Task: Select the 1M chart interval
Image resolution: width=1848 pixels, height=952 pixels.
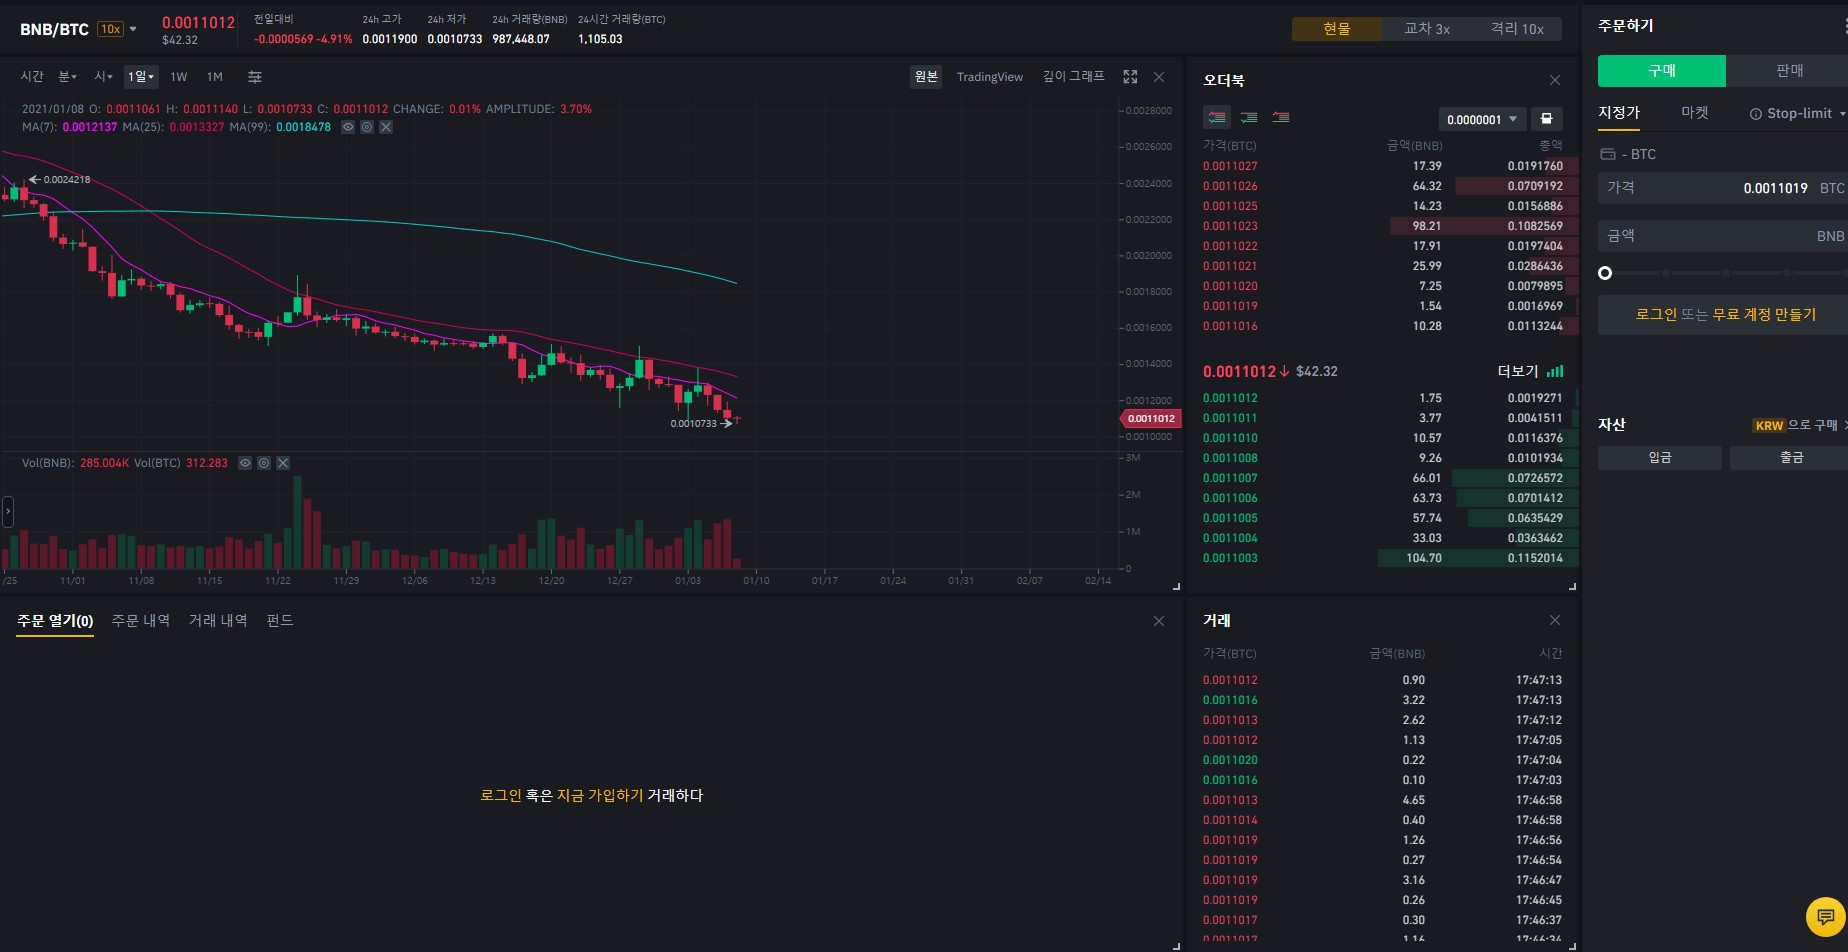Action: pyautogui.click(x=215, y=77)
